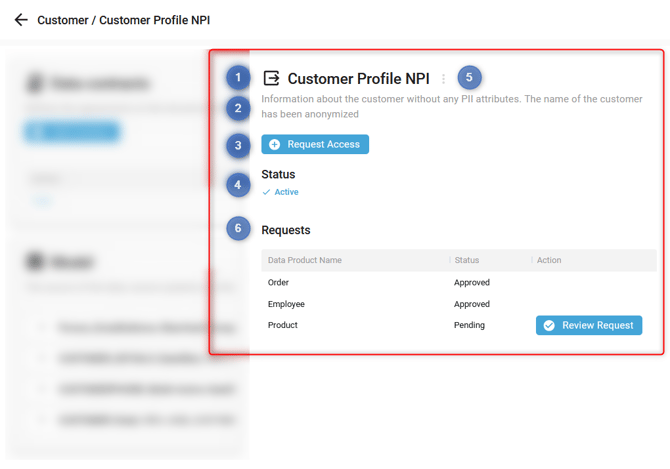Select the Product request row
The width and height of the screenshot is (670, 469).
pos(459,325)
